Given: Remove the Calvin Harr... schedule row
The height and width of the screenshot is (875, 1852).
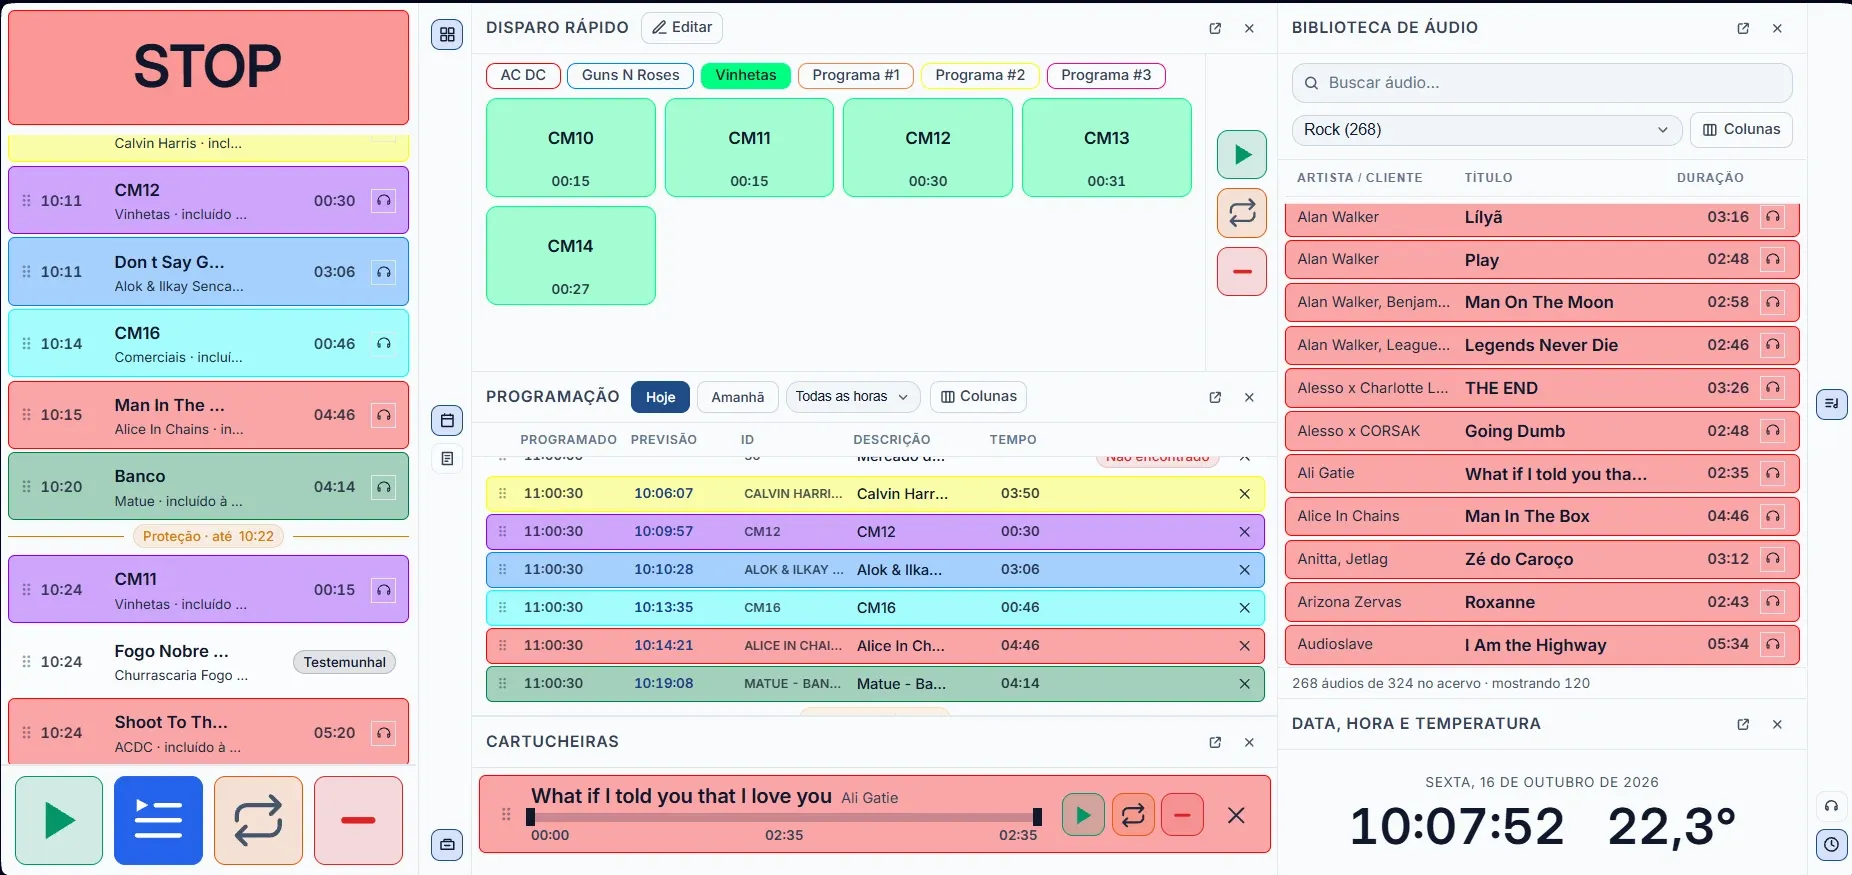Looking at the screenshot, I should [1244, 494].
